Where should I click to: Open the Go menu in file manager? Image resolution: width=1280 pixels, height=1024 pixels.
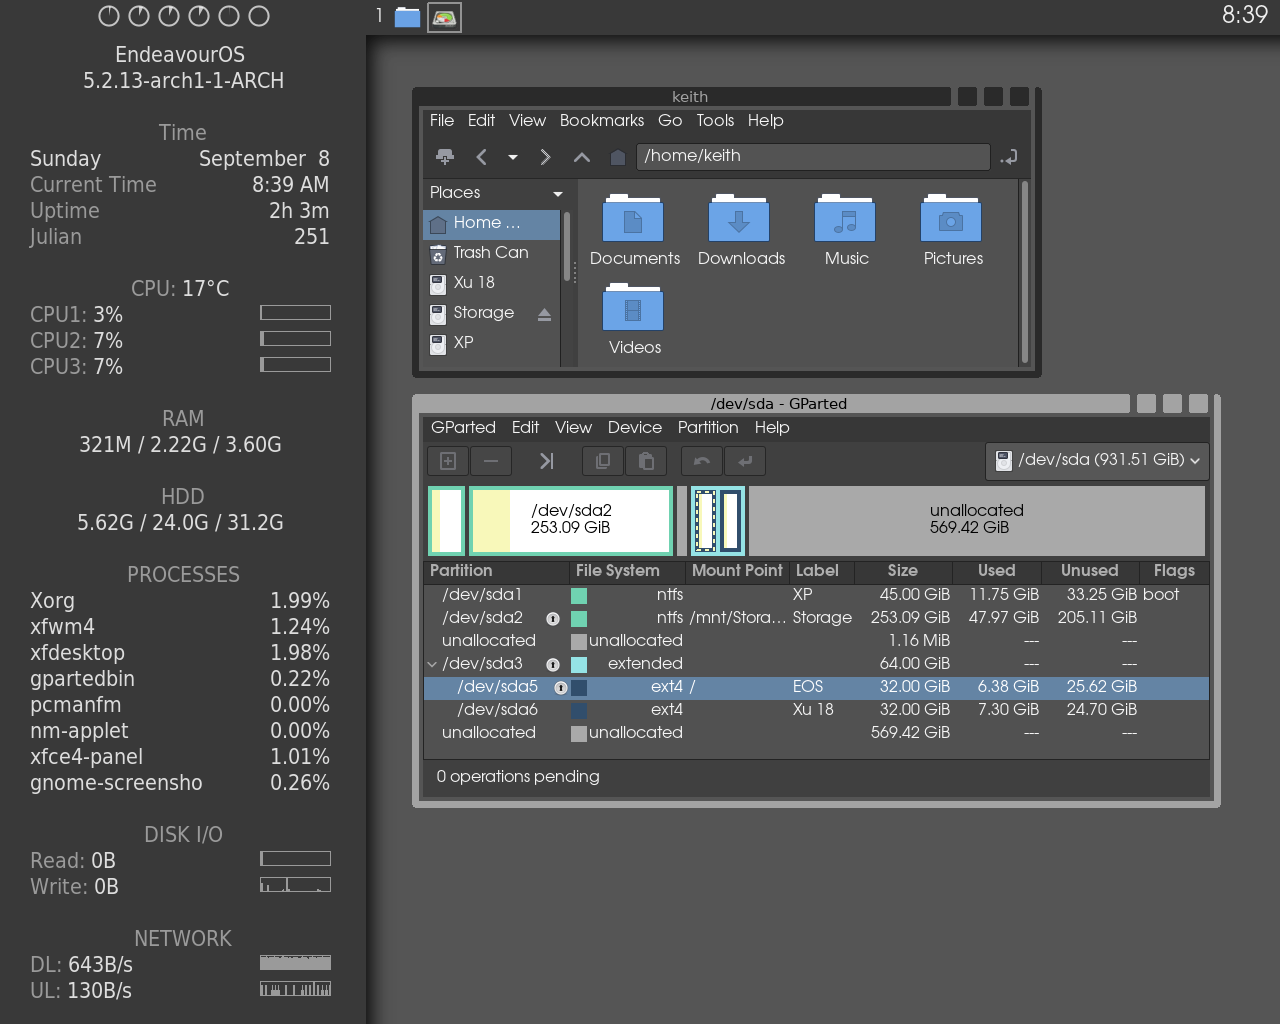point(670,120)
